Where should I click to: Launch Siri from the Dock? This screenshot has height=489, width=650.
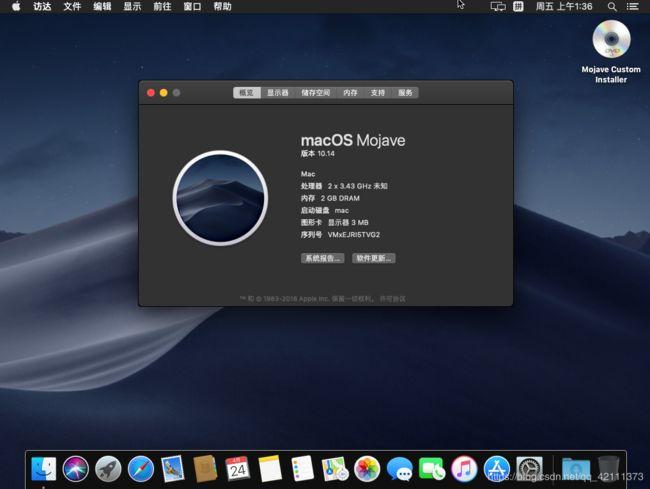pyautogui.click(x=75, y=469)
